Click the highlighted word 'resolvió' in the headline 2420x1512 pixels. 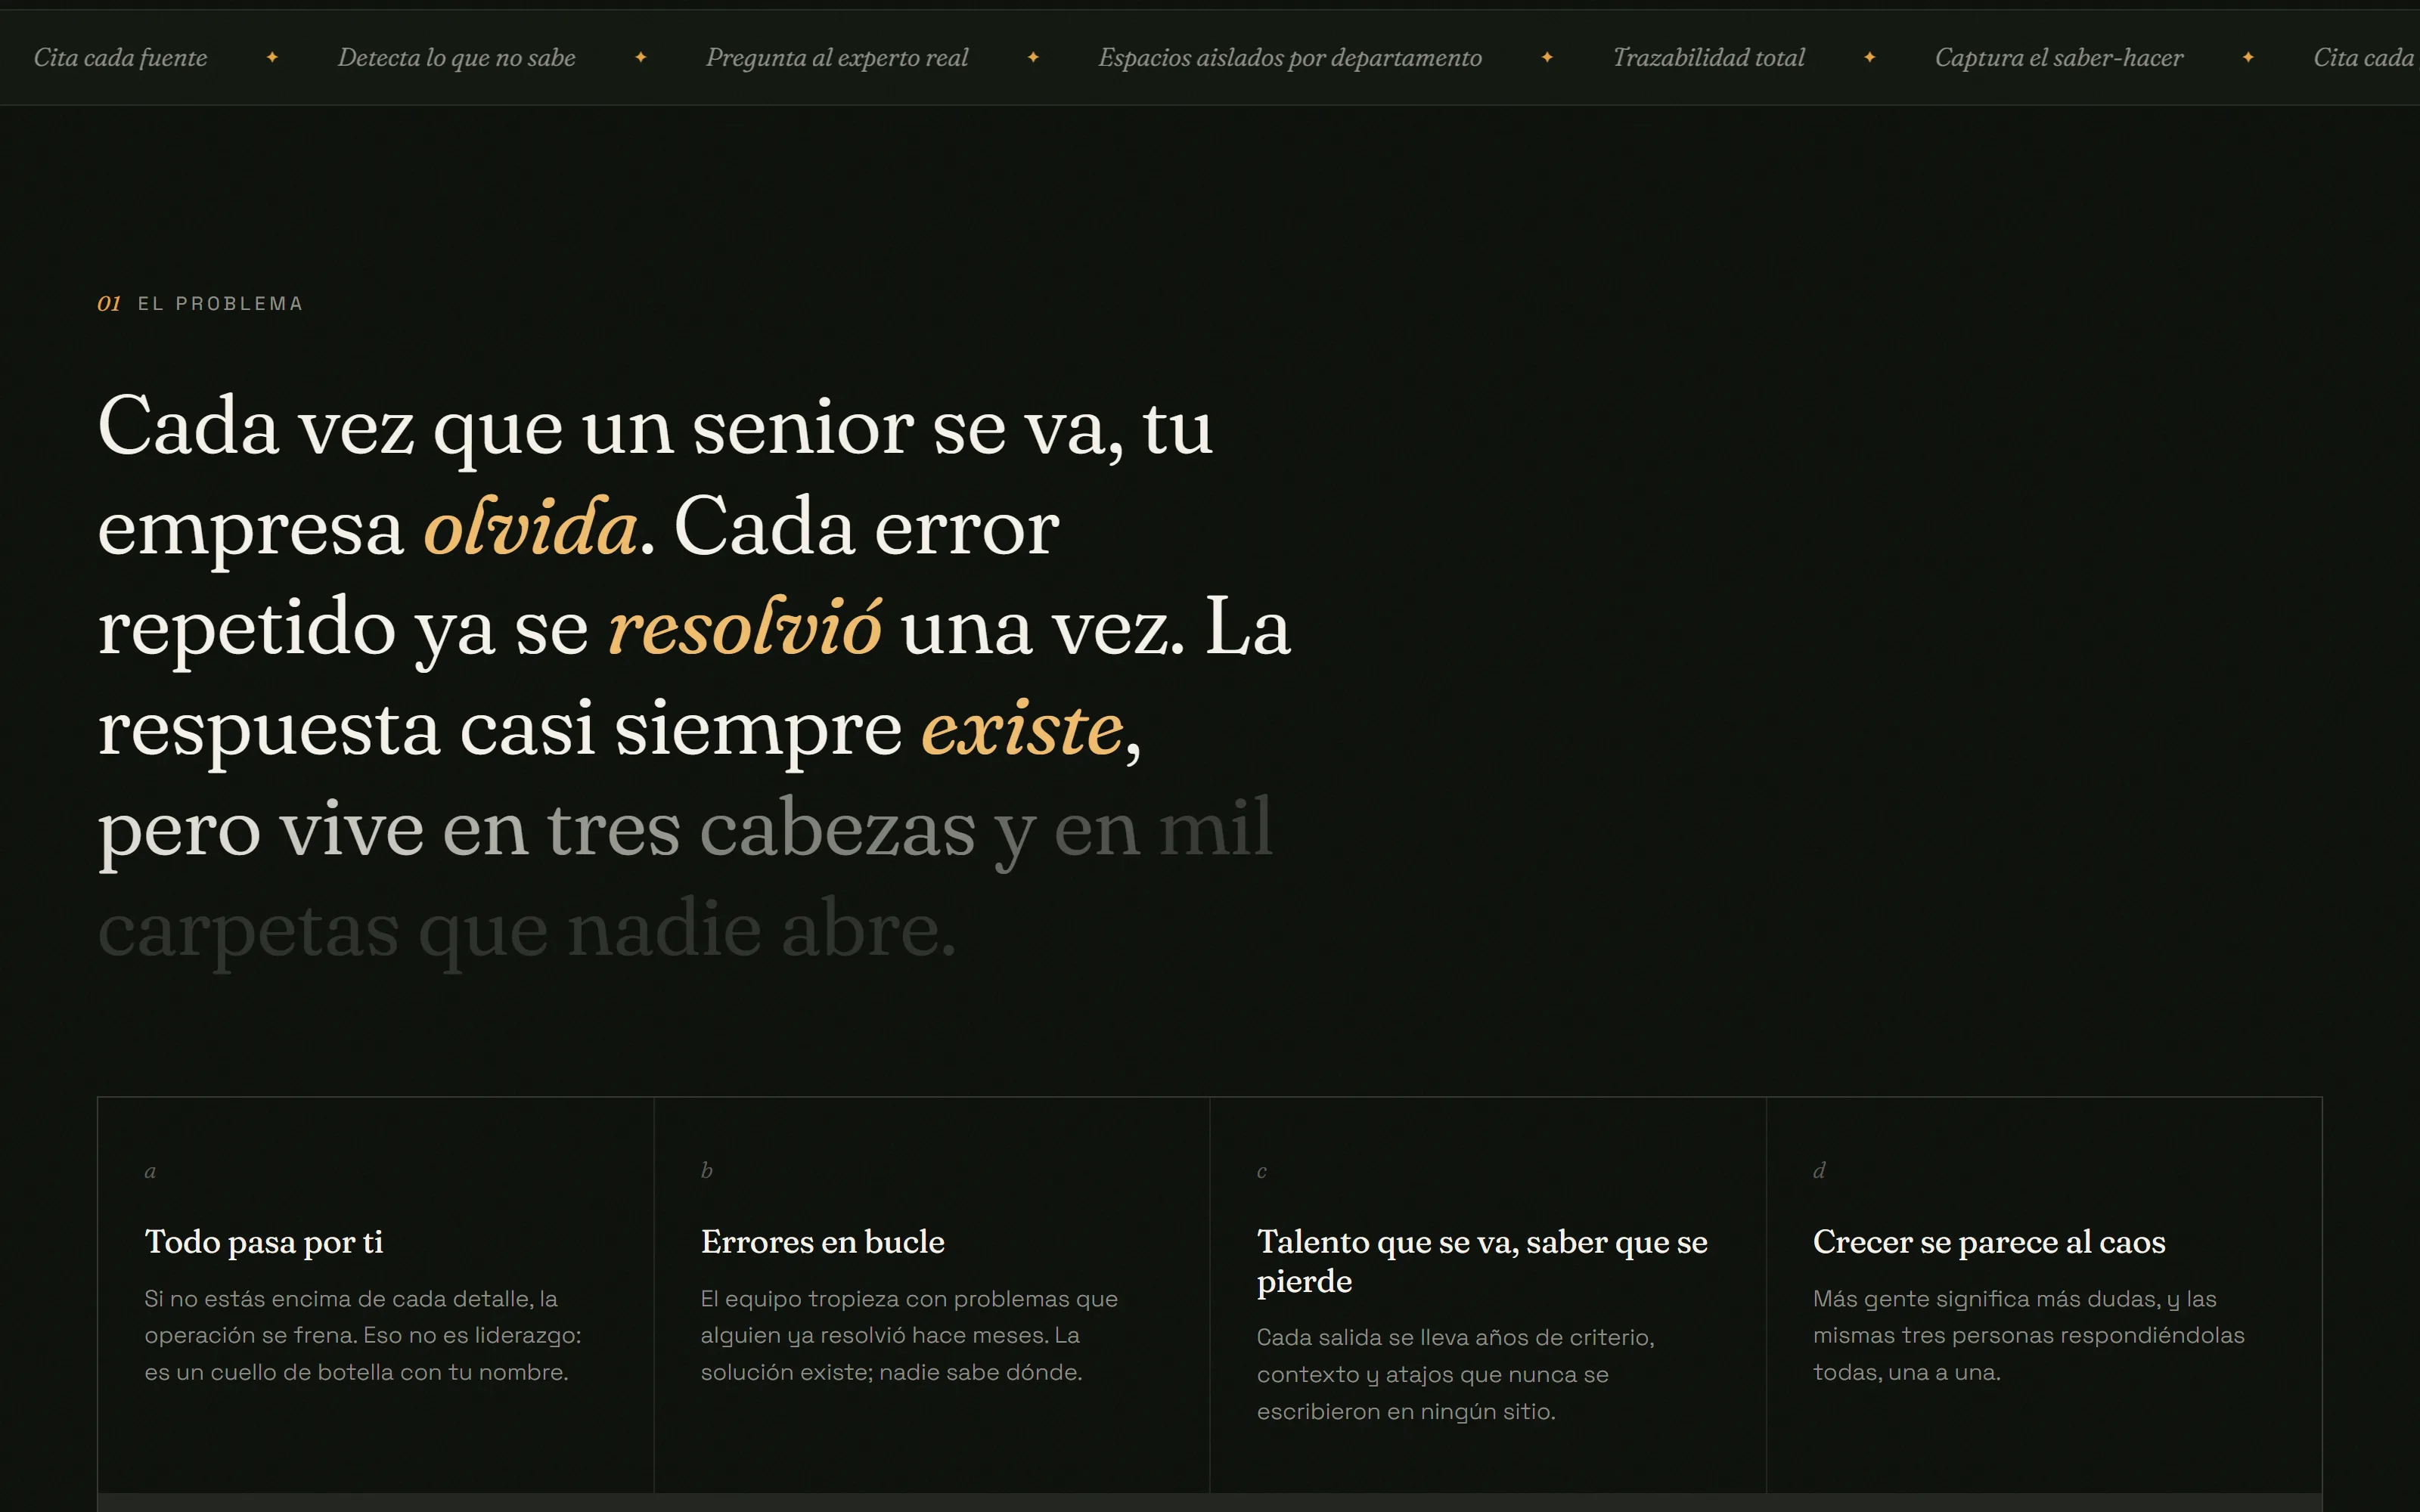click(745, 627)
